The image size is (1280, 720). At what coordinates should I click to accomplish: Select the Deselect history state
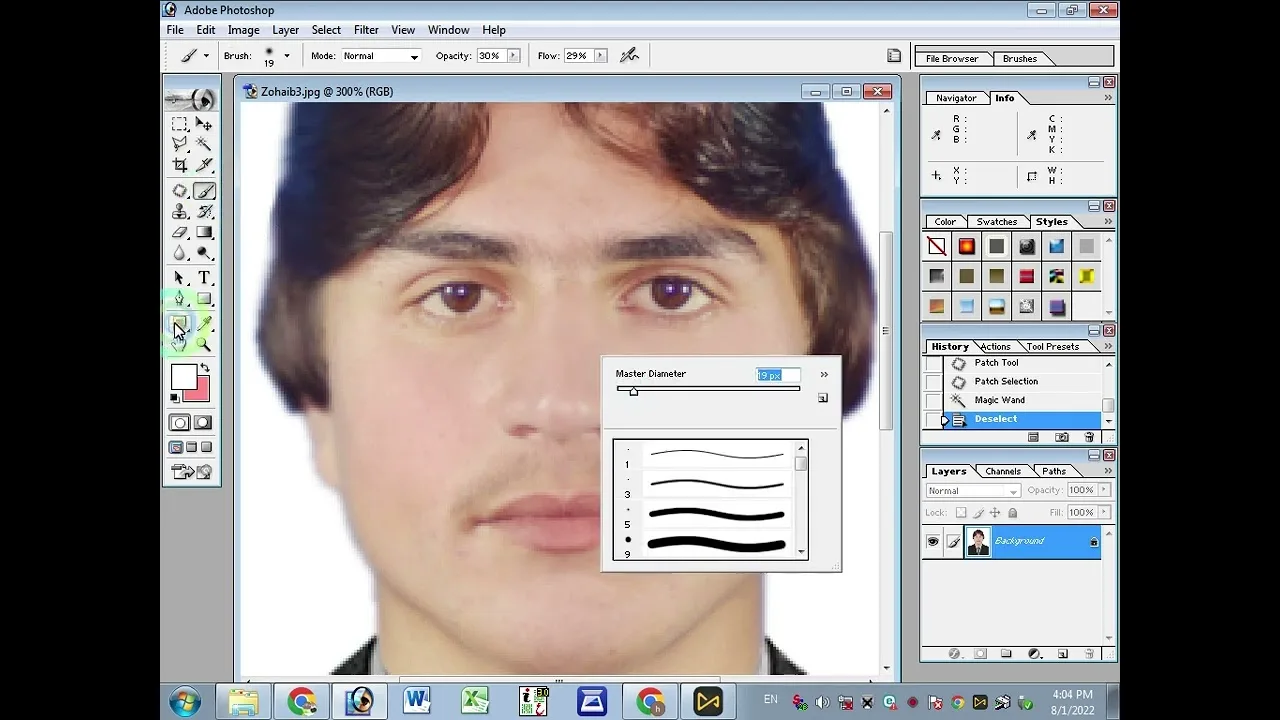coord(995,419)
